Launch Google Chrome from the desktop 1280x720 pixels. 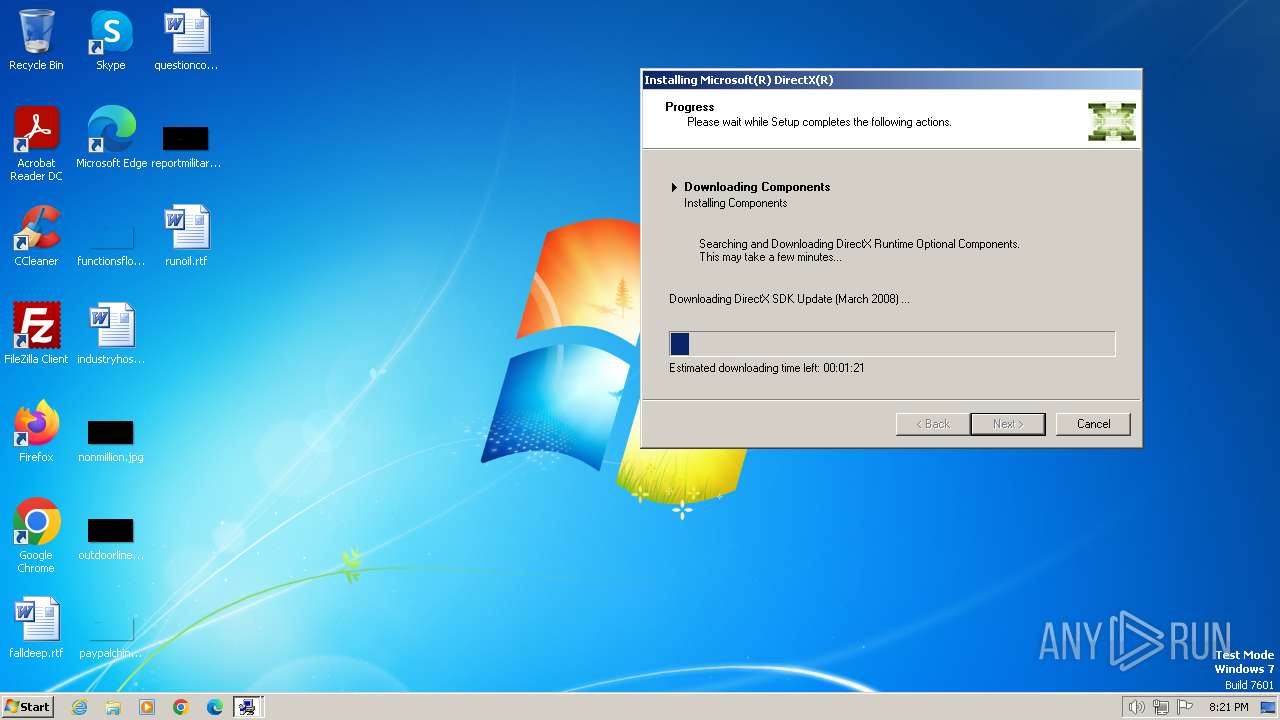[36, 536]
